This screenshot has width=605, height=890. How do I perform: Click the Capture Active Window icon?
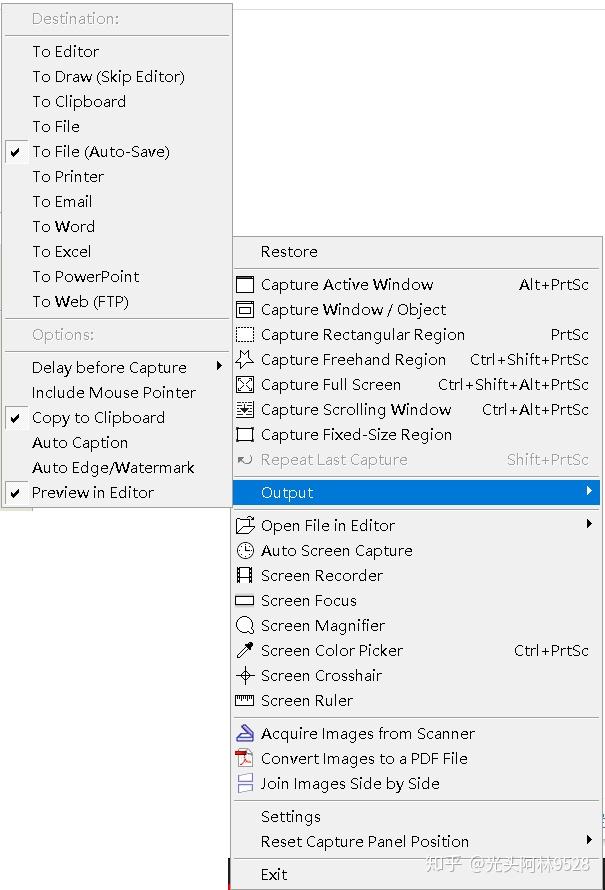tap(245, 285)
